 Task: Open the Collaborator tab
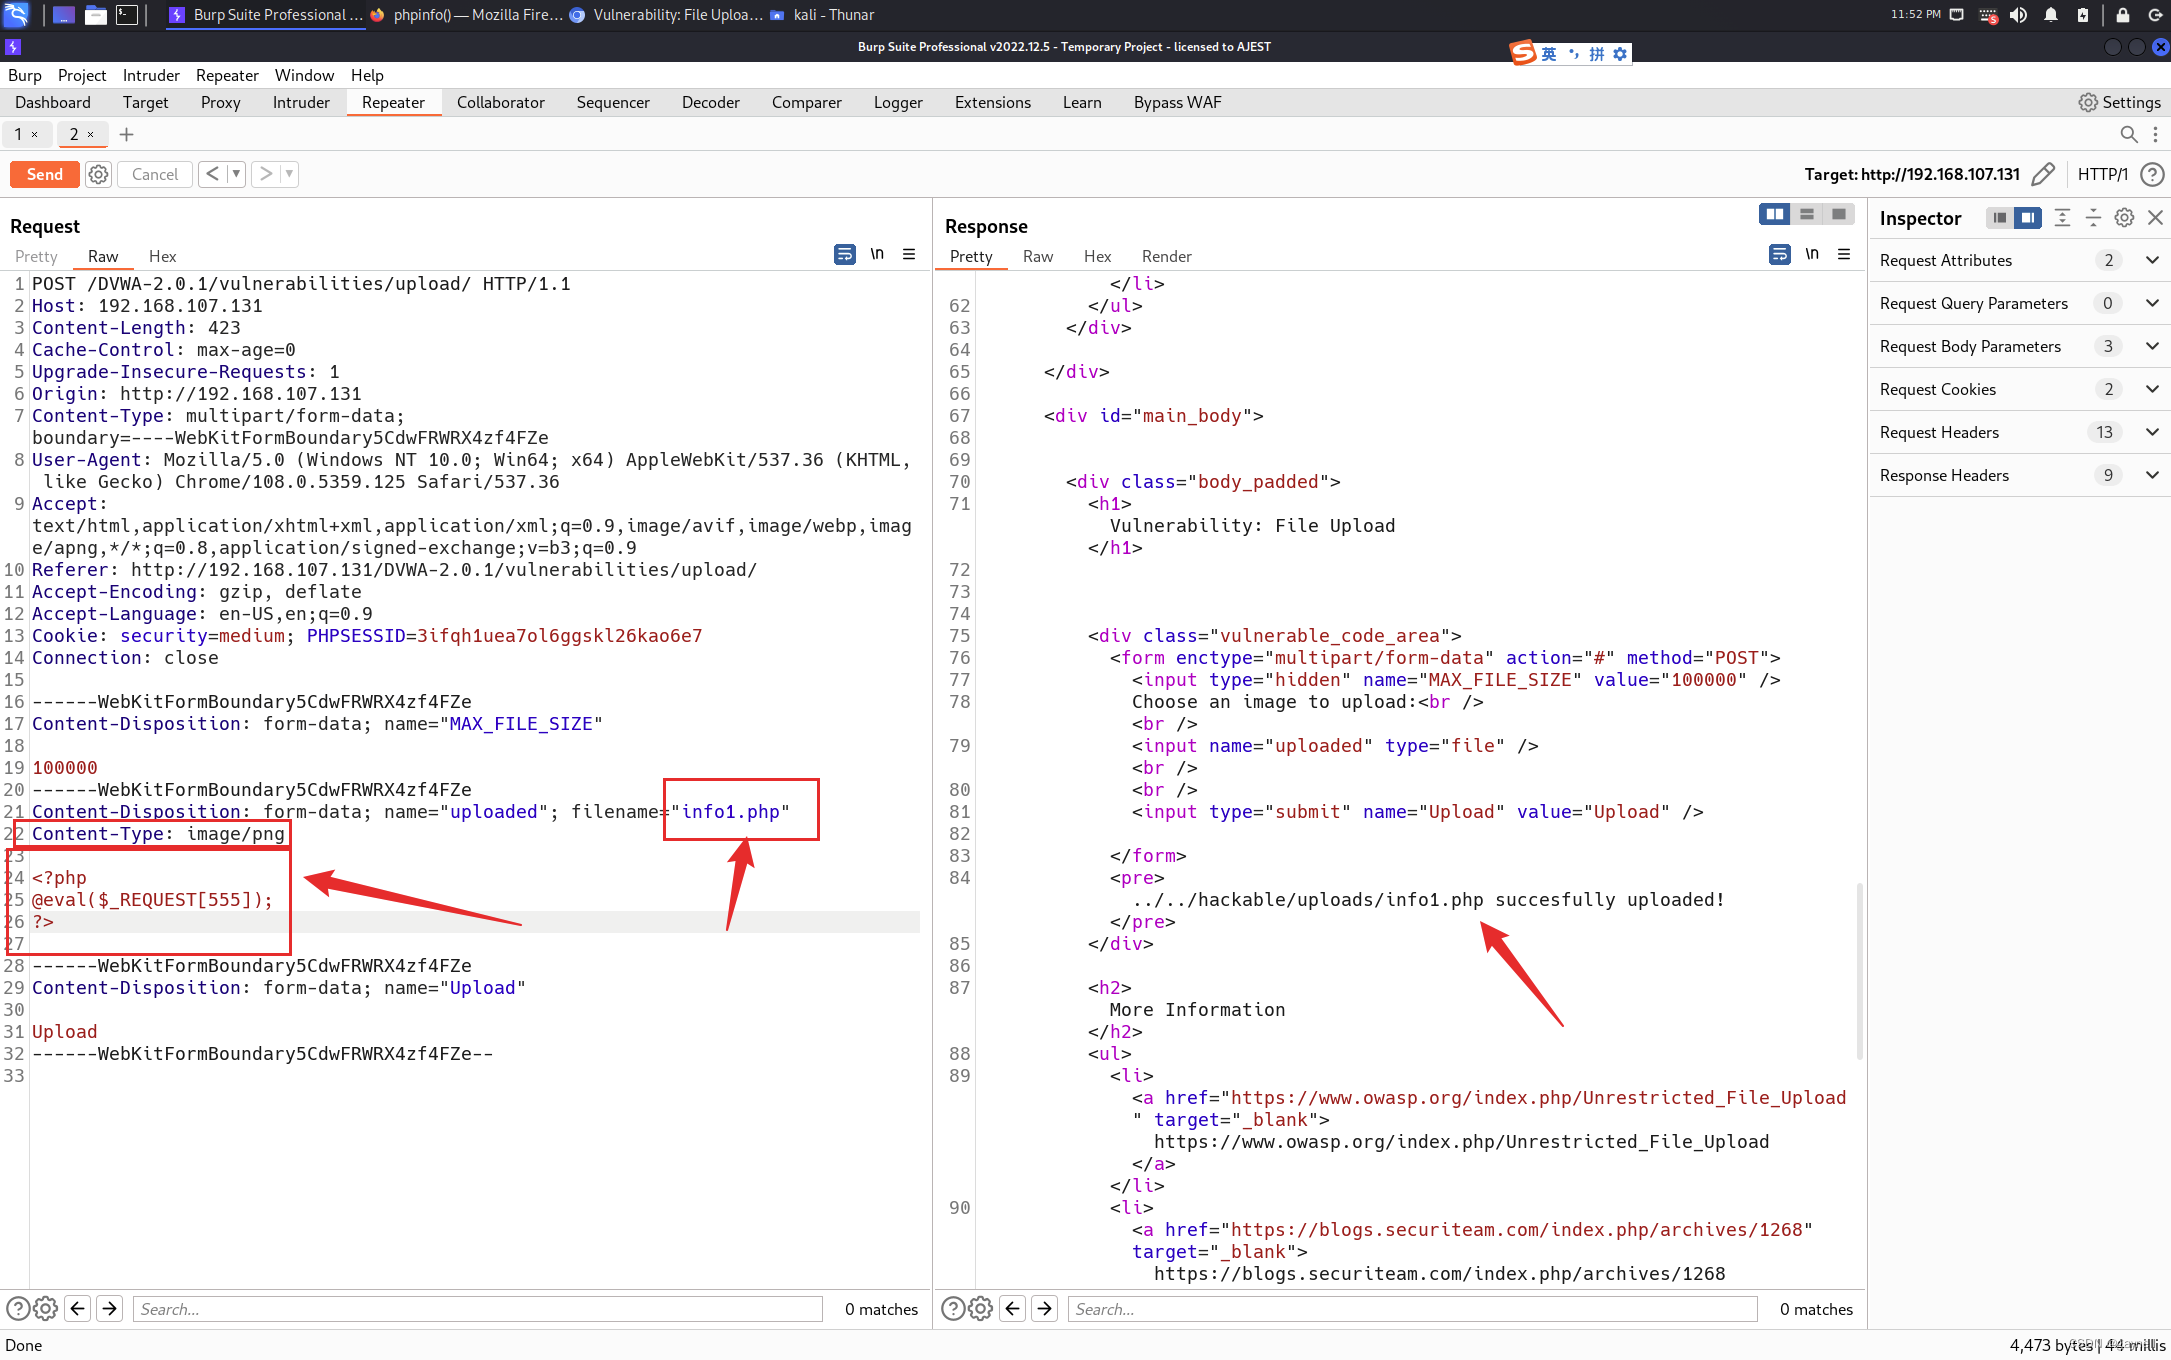pos(500,102)
